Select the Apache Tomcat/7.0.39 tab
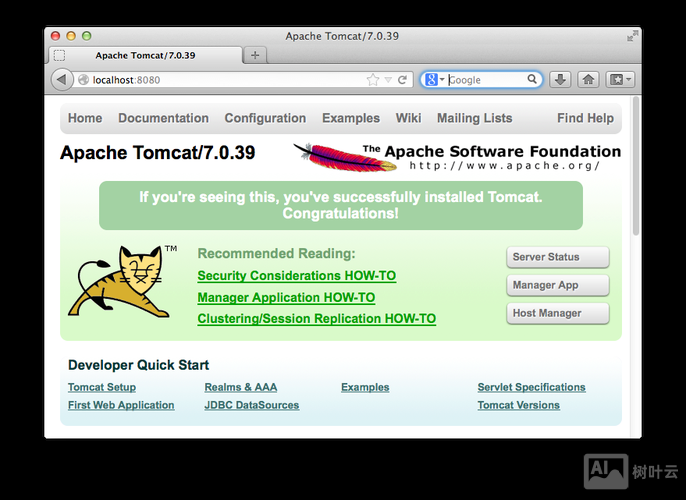The height and width of the screenshot is (500, 686). pos(145,55)
